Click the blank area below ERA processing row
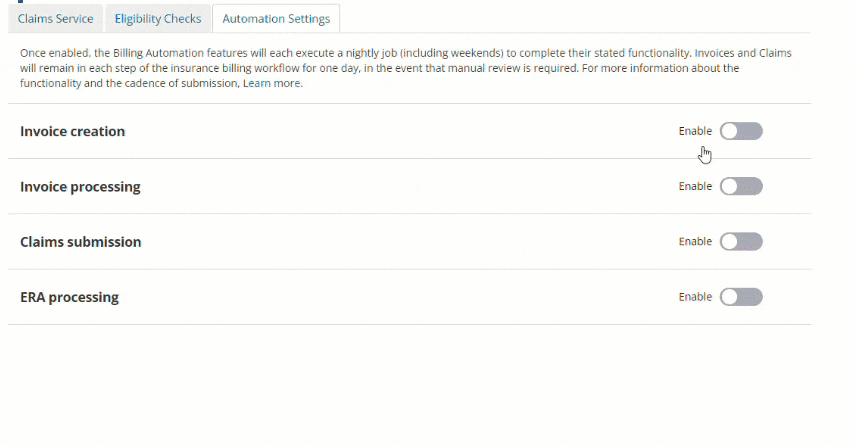The height and width of the screenshot is (446, 856). [x=400, y=380]
